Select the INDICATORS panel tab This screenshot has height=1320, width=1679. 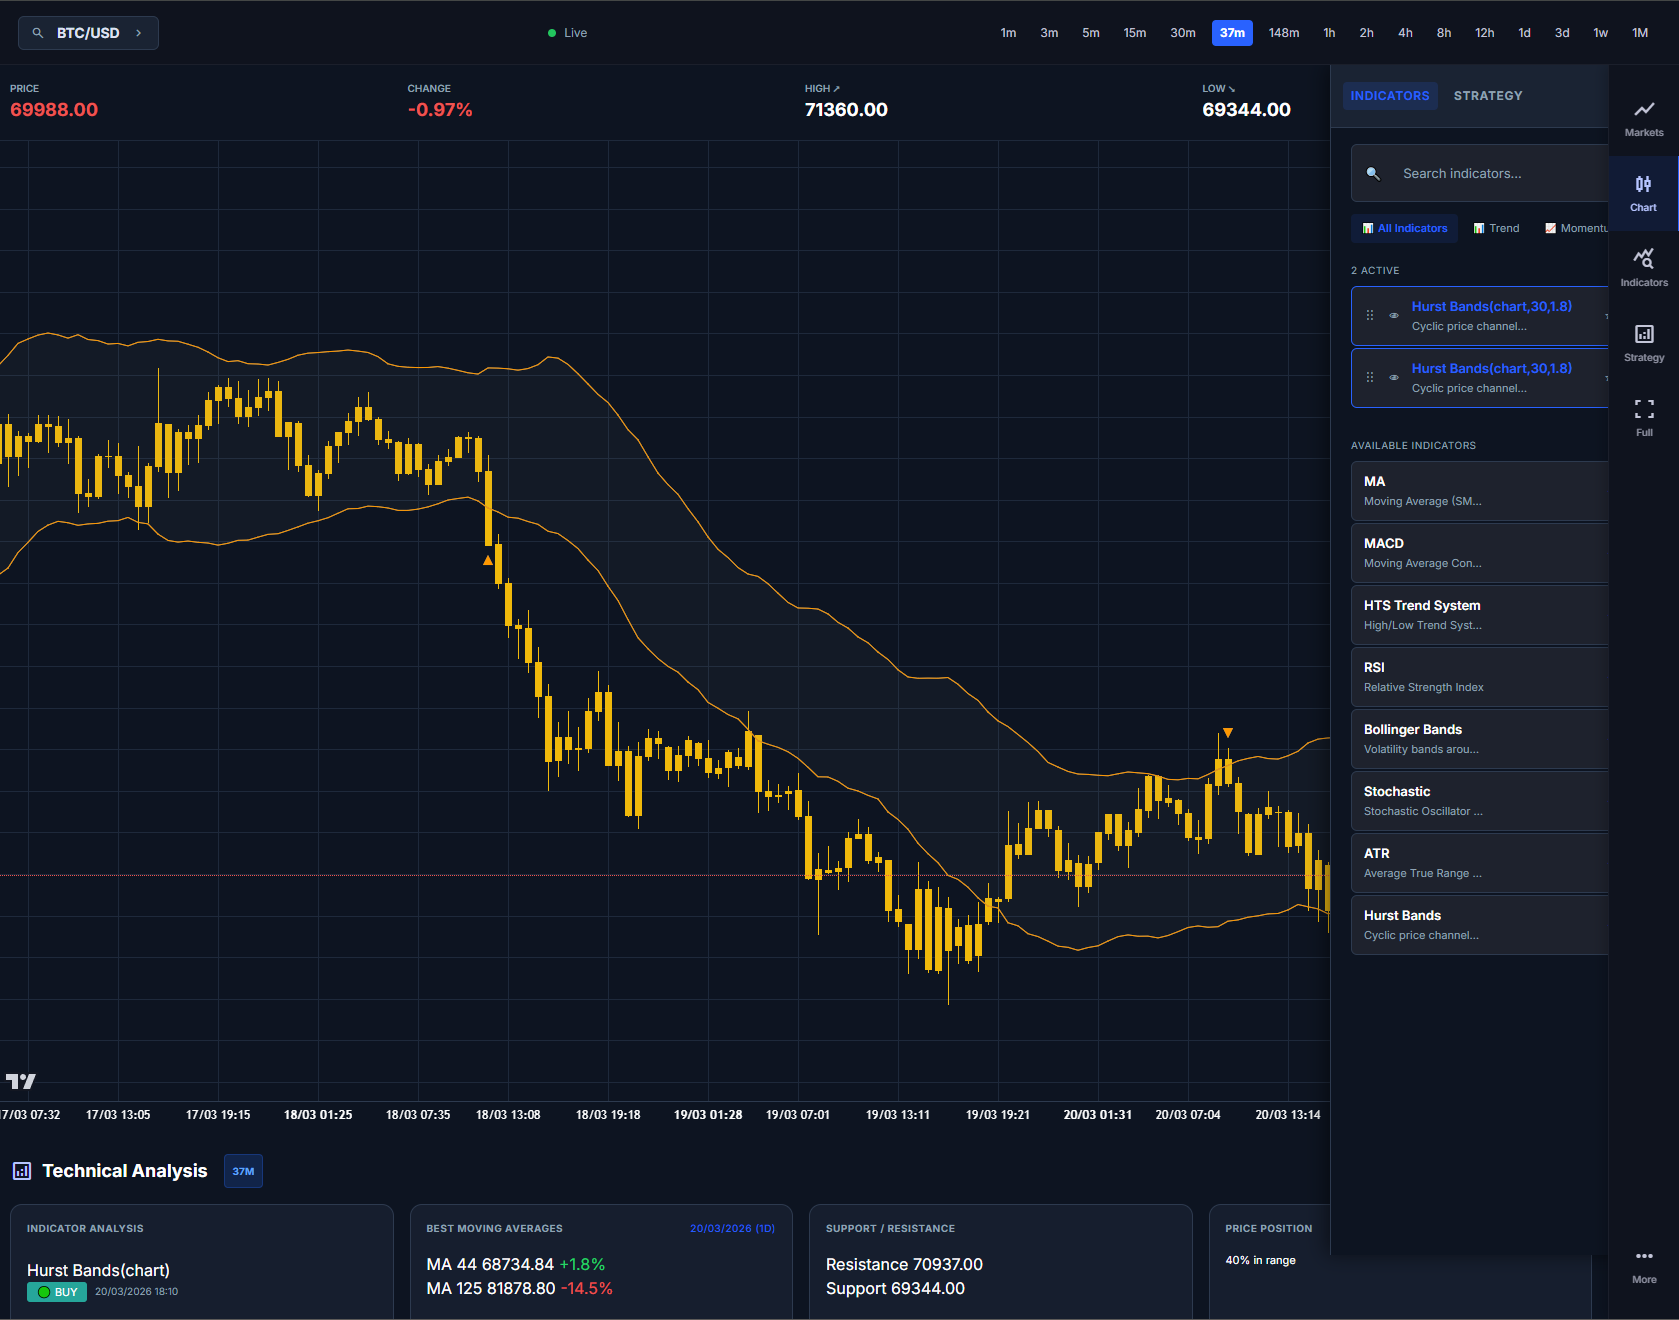(x=1389, y=96)
